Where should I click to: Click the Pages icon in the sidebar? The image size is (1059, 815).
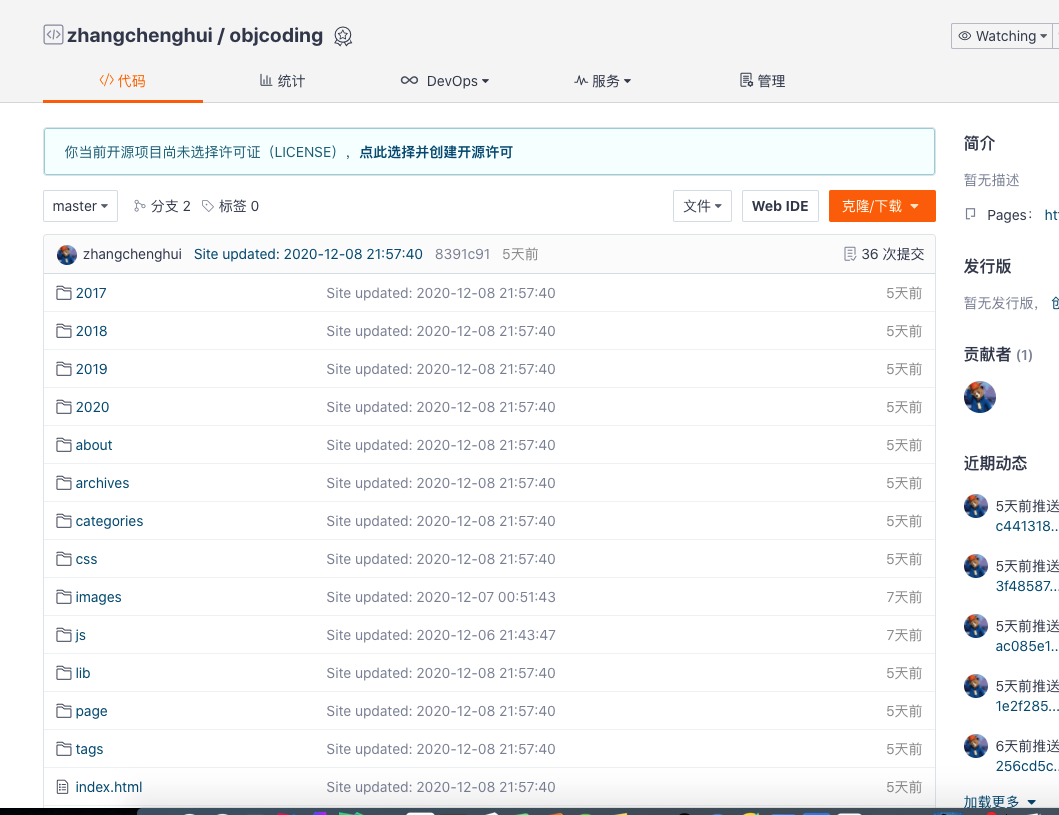tap(971, 215)
